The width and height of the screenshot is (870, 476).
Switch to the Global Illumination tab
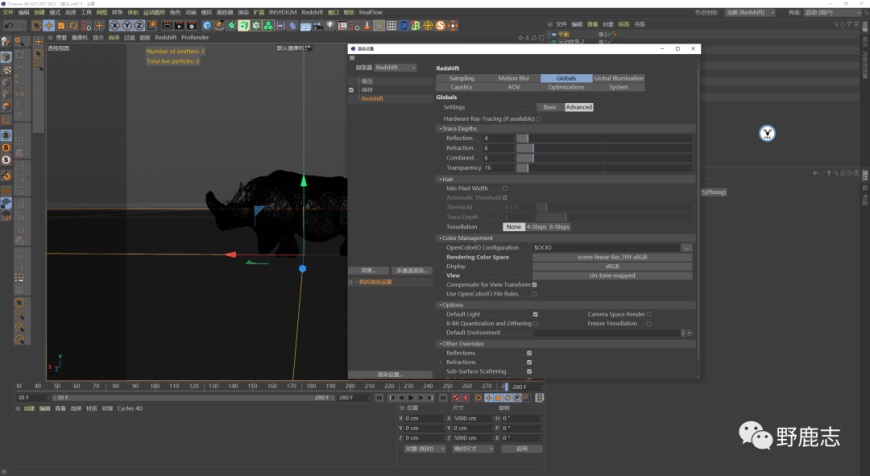point(619,78)
